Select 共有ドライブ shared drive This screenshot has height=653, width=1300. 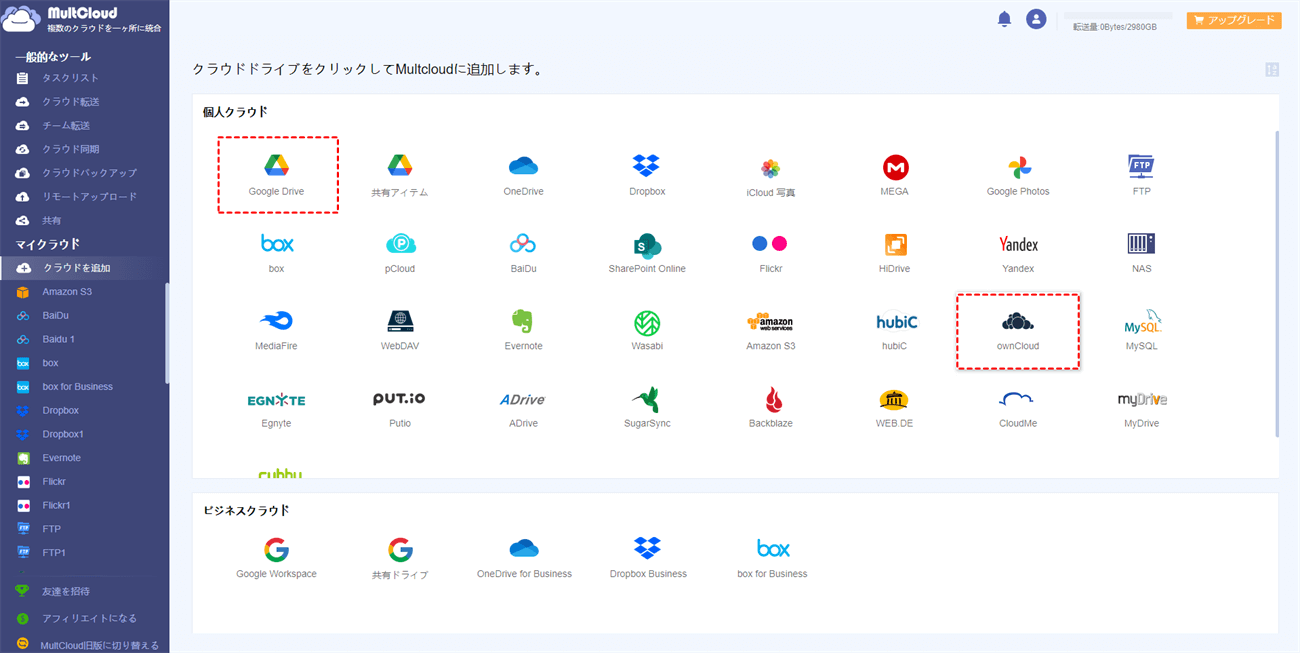pos(400,558)
